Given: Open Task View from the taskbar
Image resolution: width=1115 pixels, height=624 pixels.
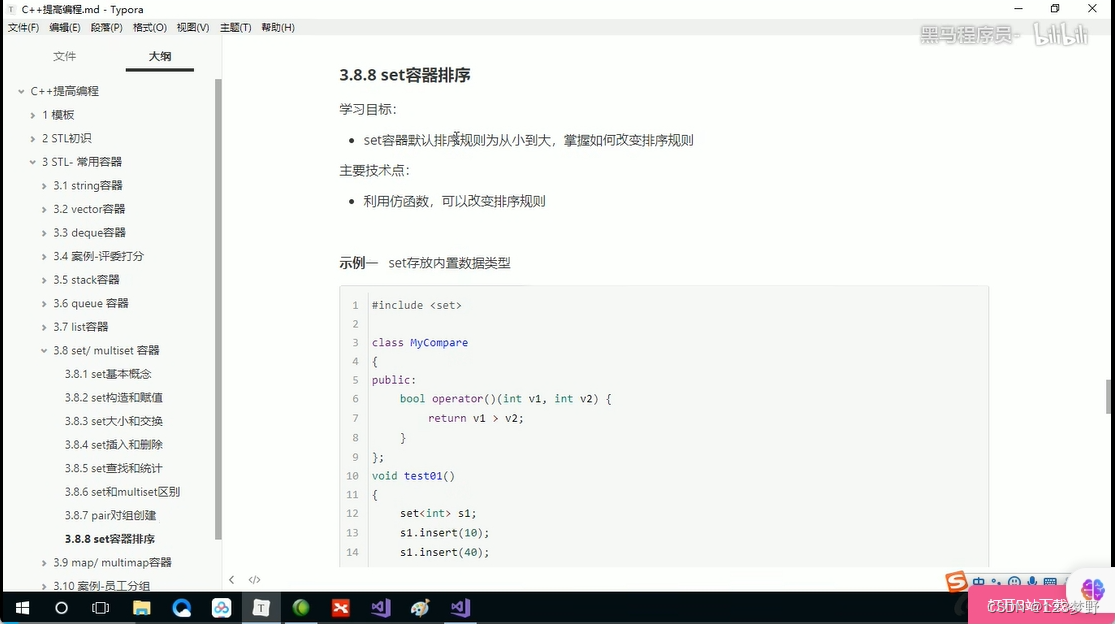Looking at the screenshot, I should [x=100, y=607].
